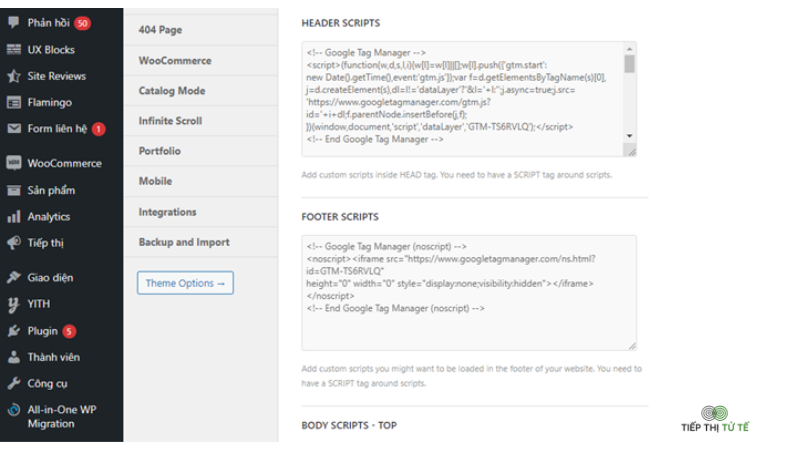This screenshot has width=800, height=450.
Task: Select the UX Blocks sidebar icon
Action: pyautogui.click(x=14, y=49)
